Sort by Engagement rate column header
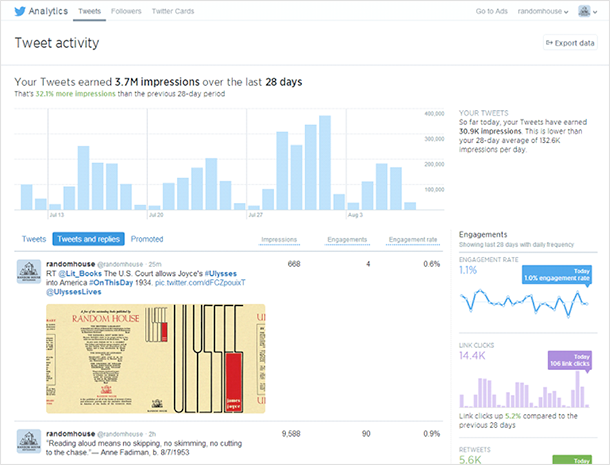 (413, 240)
